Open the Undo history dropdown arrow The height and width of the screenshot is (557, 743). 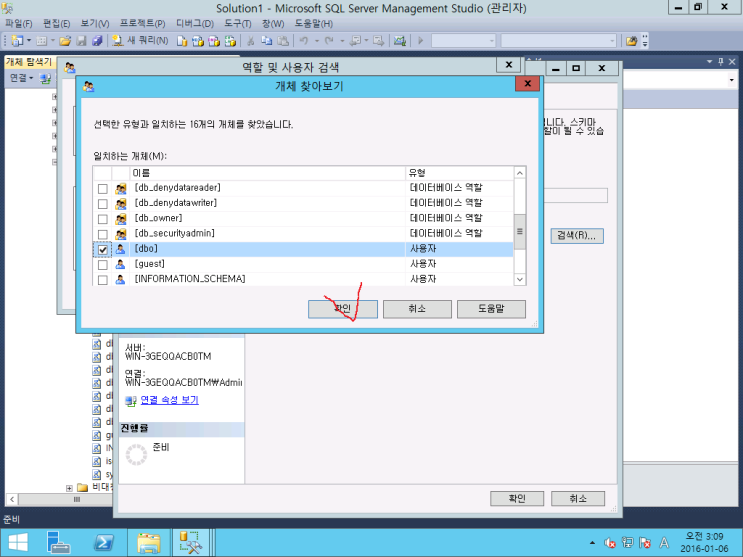pyautogui.click(x=317, y=41)
